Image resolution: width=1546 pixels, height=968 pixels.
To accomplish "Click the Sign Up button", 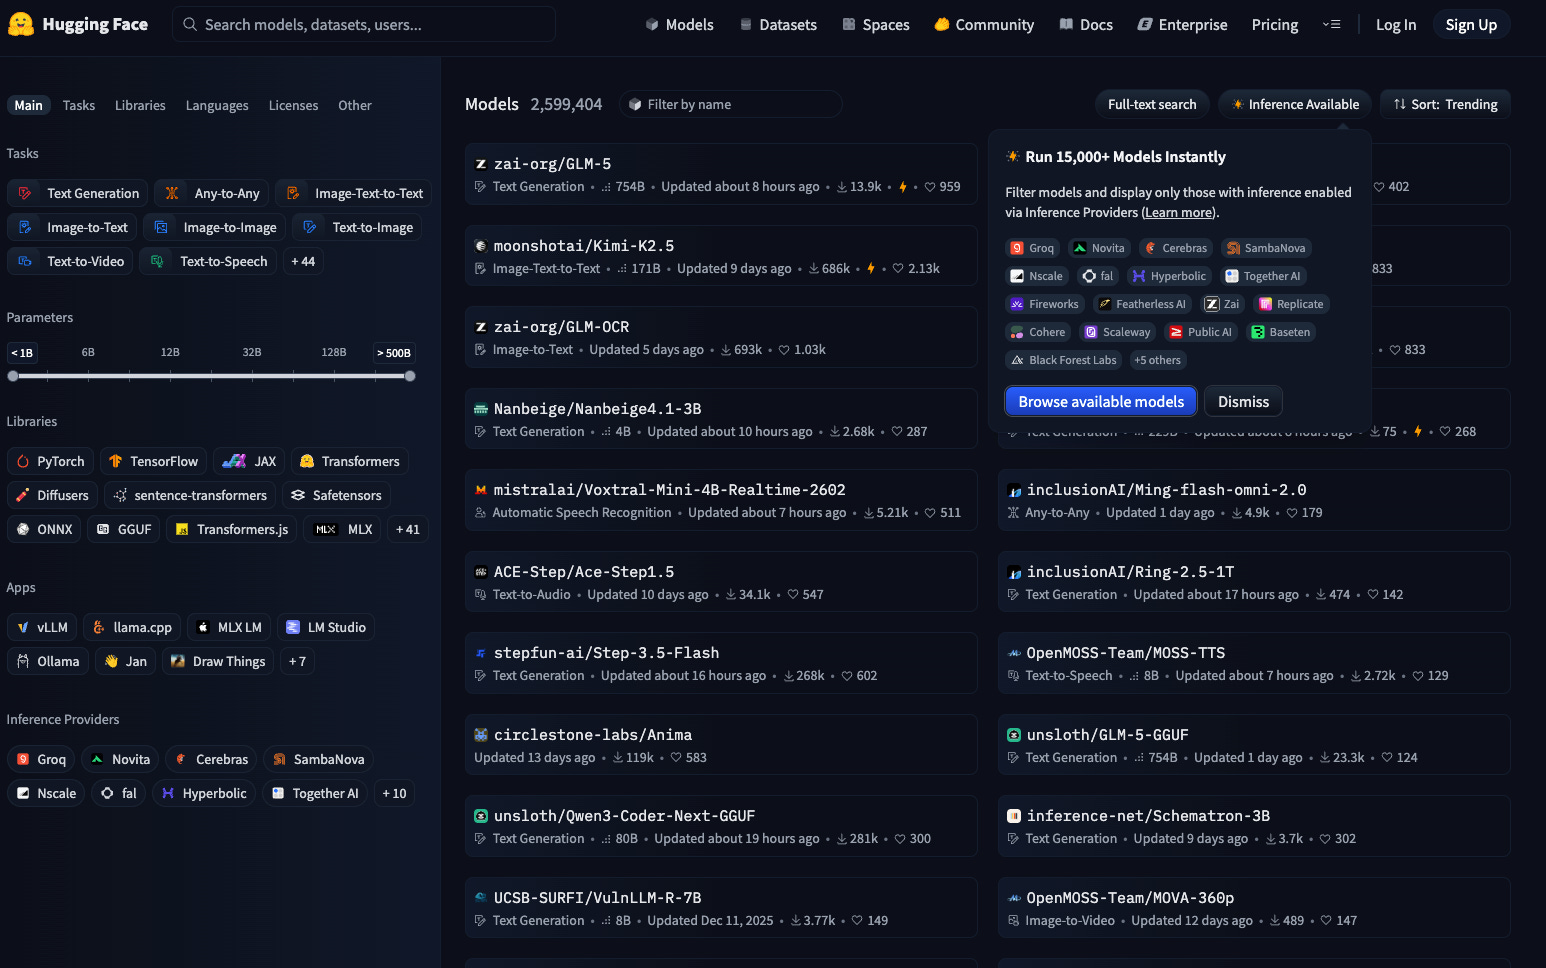I will tap(1471, 24).
